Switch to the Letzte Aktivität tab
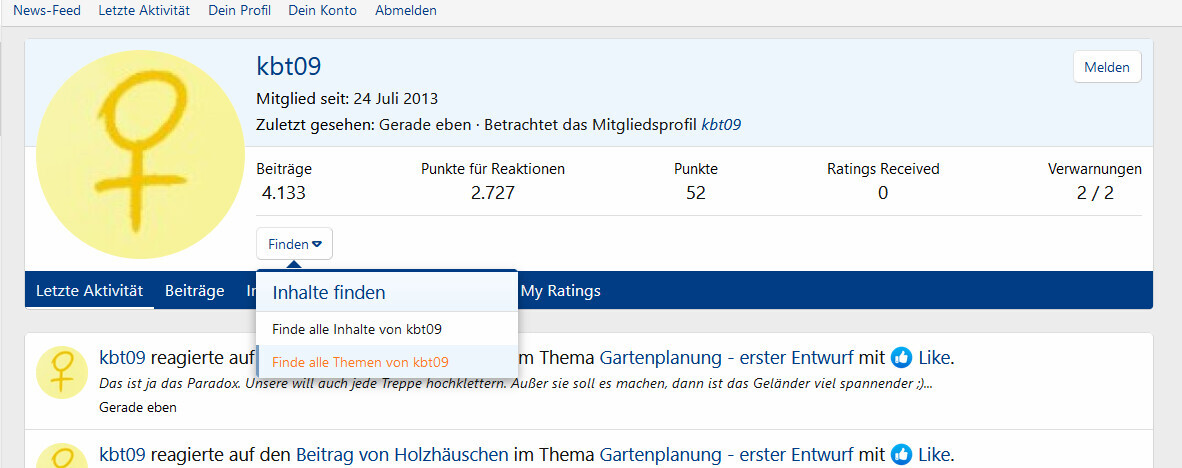 tap(90, 291)
